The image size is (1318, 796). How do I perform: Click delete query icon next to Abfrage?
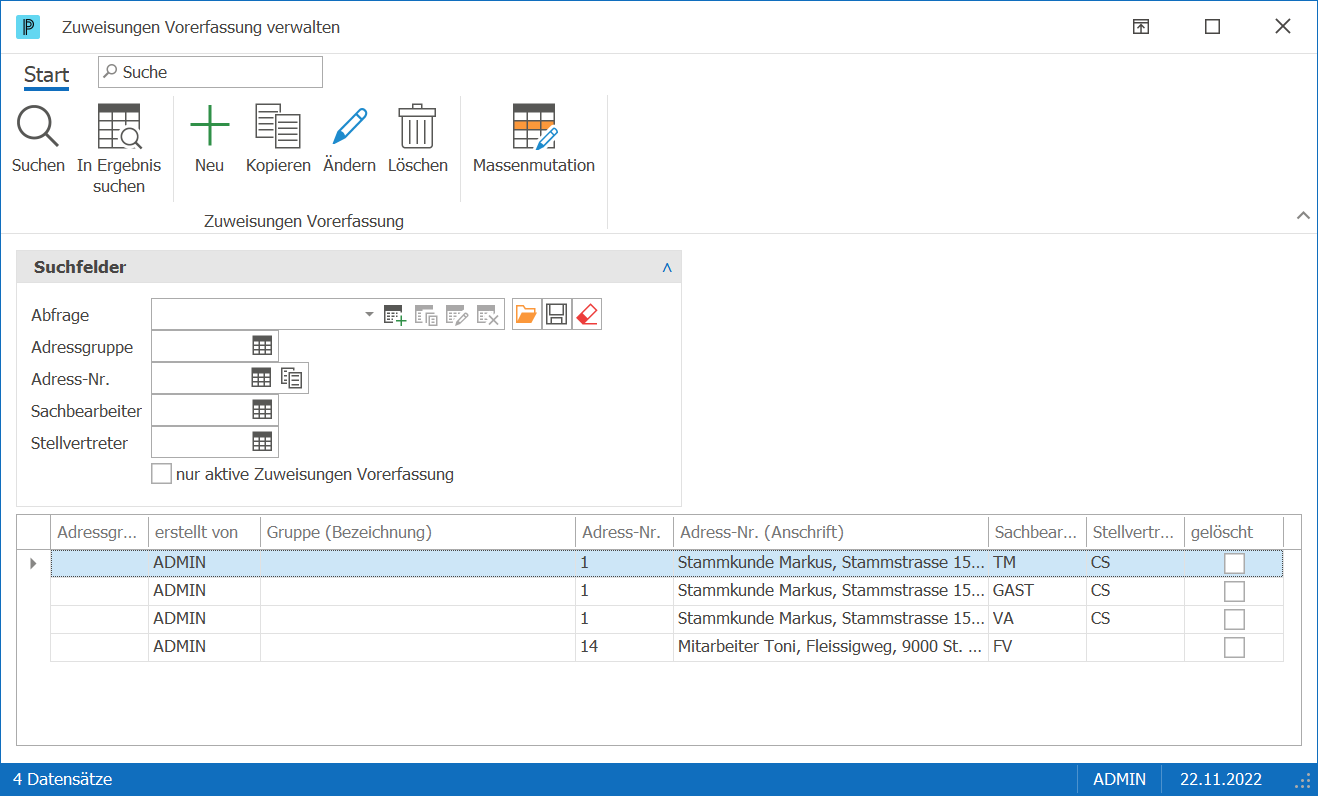(488, 315)
